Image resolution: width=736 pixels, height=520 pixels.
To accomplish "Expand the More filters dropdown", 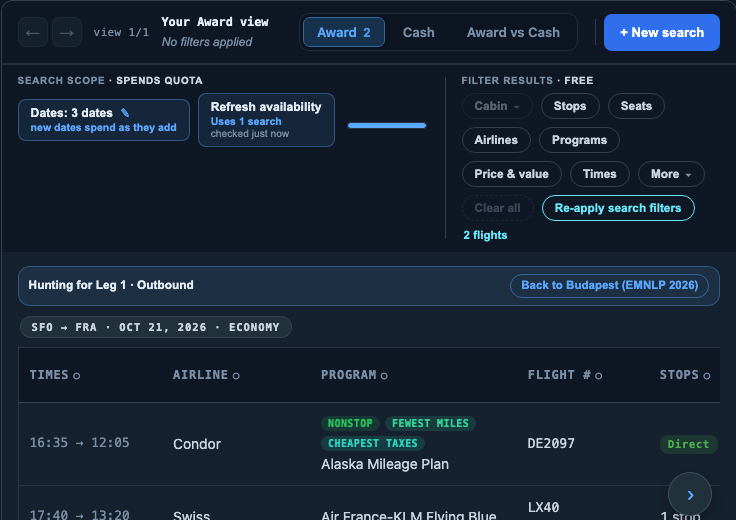I will pyautogui.click(x=671, y=174).
